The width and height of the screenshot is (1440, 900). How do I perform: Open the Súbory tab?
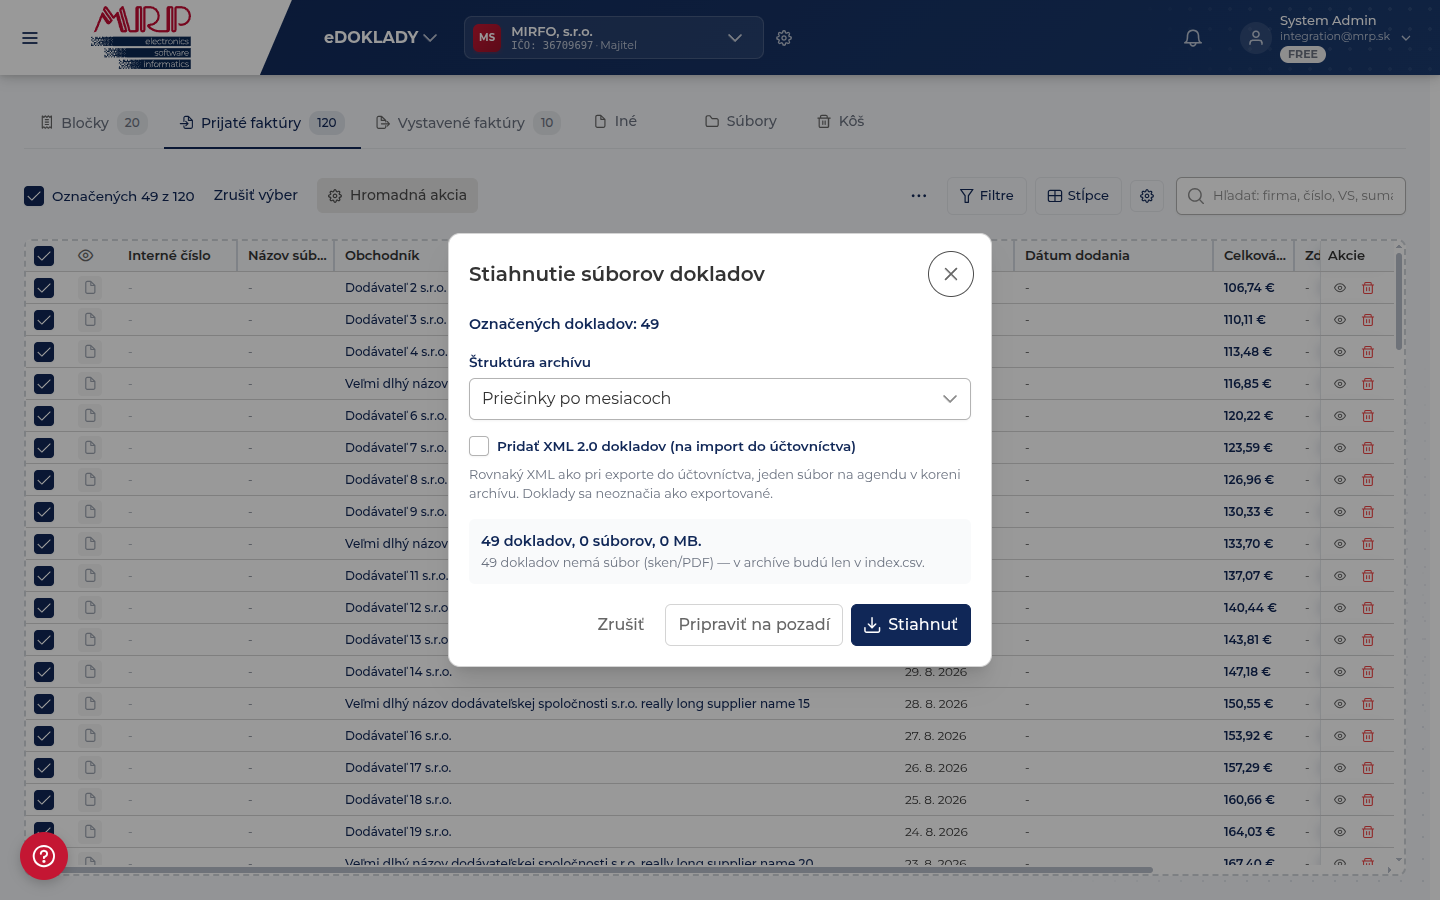tap(741, 121)
